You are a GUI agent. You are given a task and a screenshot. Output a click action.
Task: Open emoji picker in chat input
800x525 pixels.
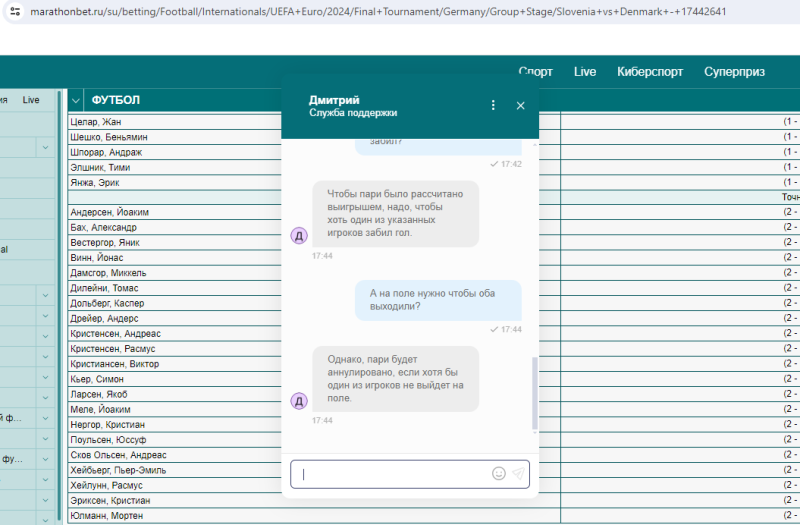pyautogui.click(x=498, y=474)
